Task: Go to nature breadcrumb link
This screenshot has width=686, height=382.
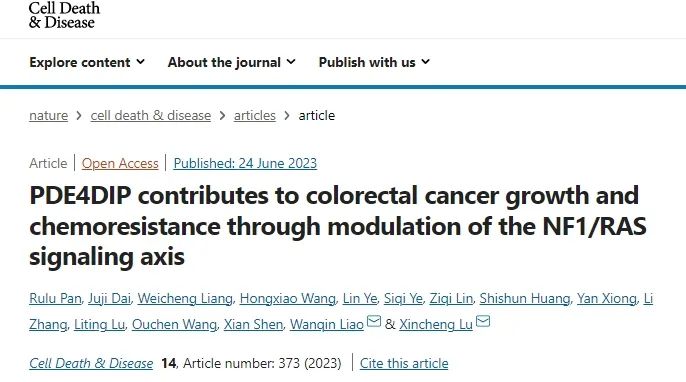Action: pos(49,116)
